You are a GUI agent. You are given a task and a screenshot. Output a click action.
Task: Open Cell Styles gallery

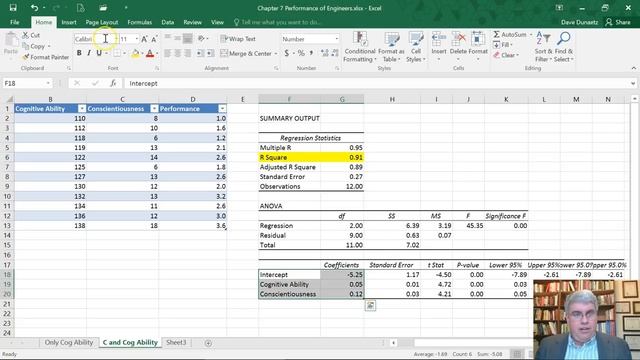pyautogui.click(x=416, y=47)
